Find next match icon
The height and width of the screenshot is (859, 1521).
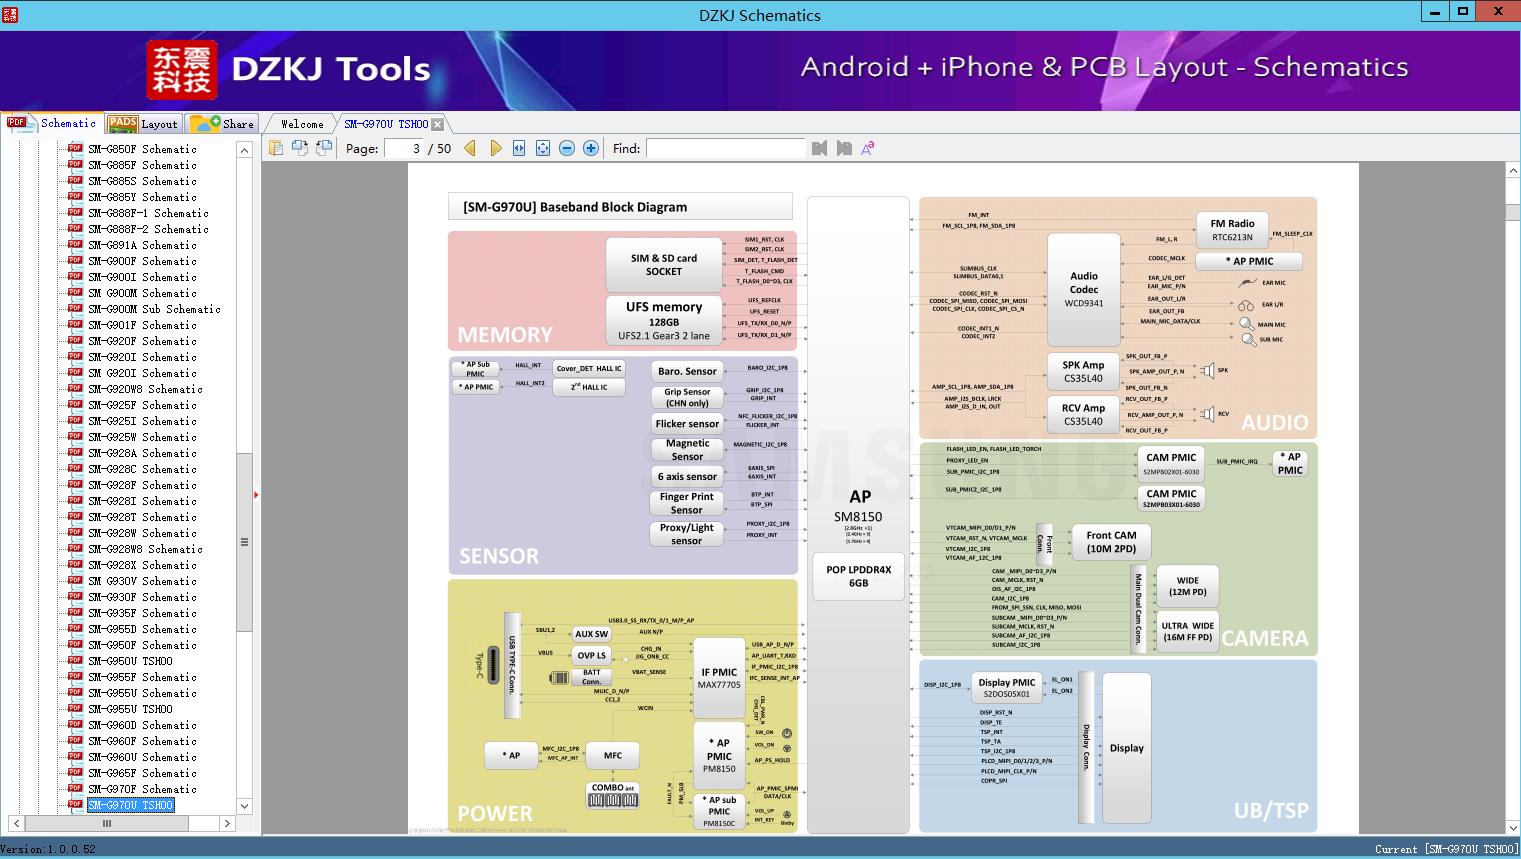[844, 148]
